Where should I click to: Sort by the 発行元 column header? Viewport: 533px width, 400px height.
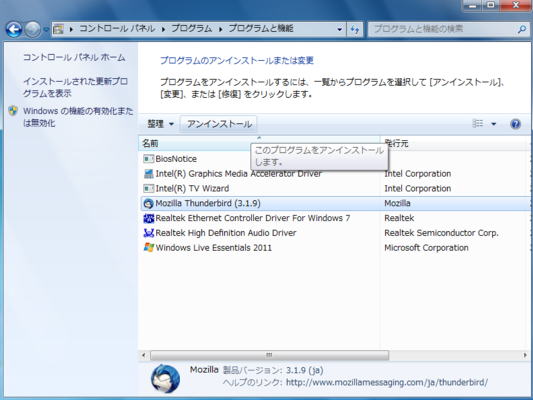click(455, 143)
